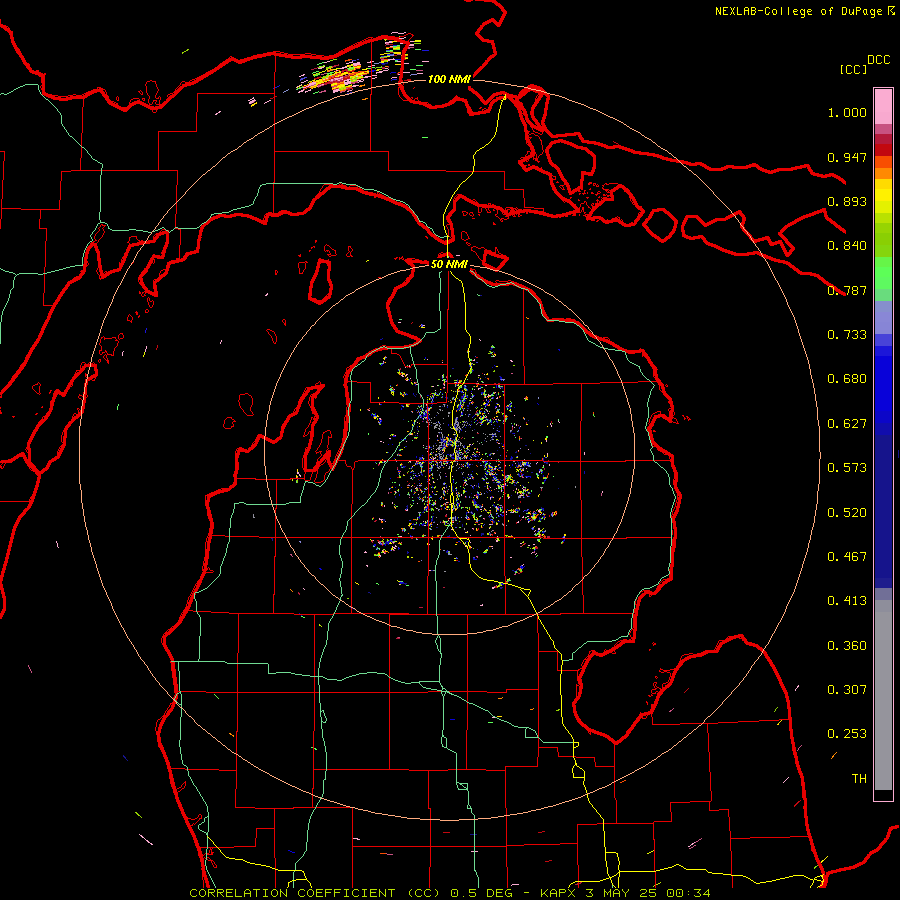Pick the gray swatch in the color bar
Viewport: 900px width, 900px height.
tap(883, 695)
